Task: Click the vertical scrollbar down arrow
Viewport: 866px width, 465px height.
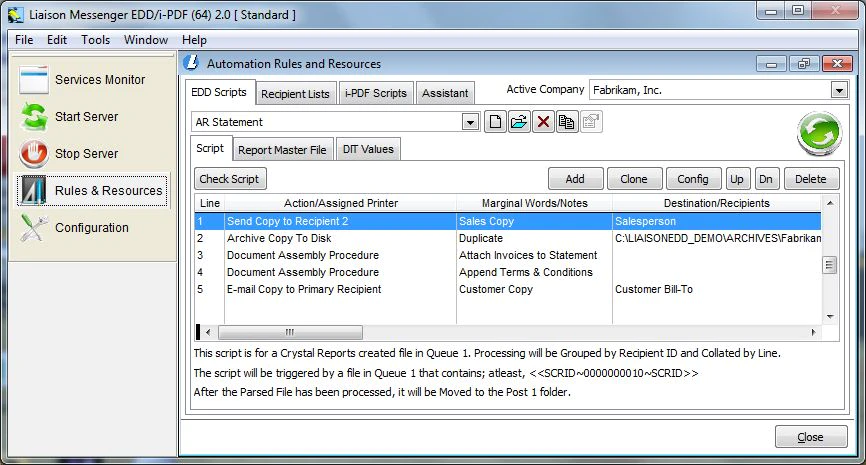Action: click(830, 316)
